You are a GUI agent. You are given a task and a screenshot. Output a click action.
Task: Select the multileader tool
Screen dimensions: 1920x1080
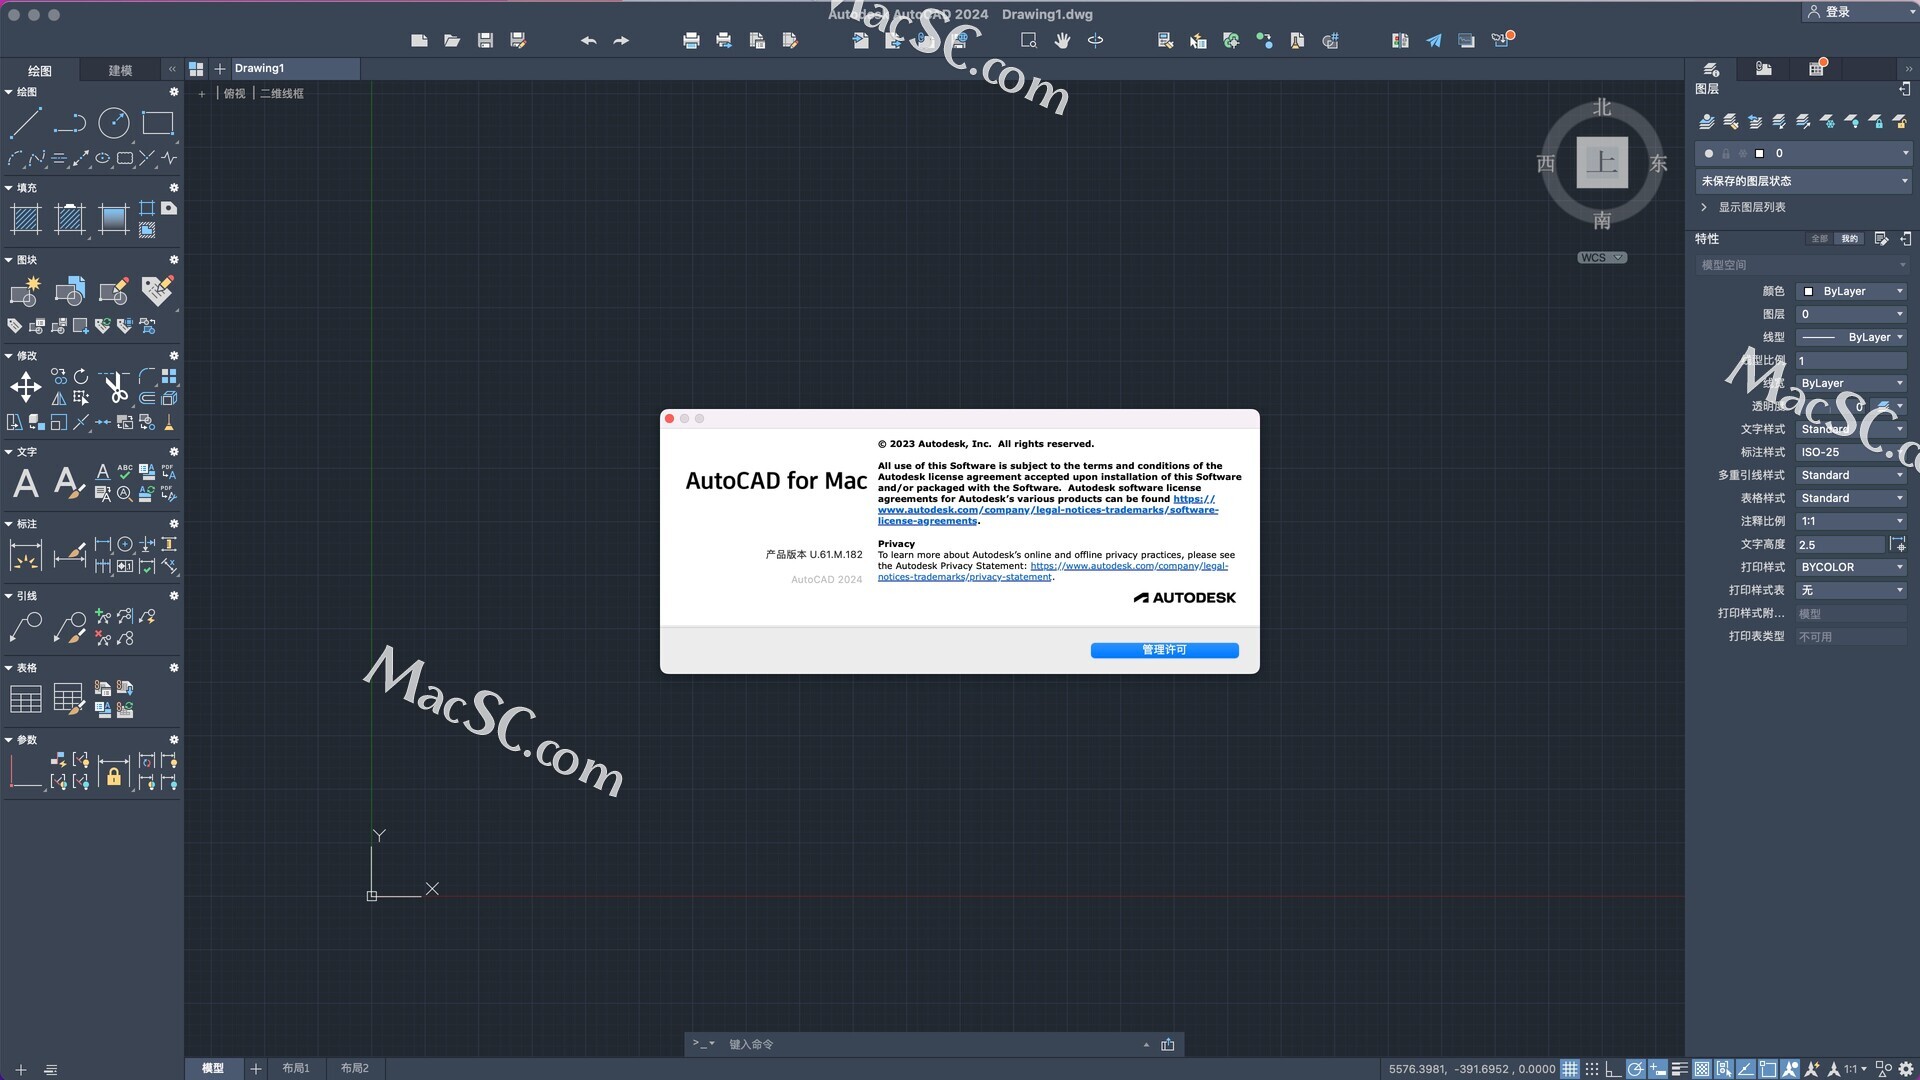click(26, 627)
